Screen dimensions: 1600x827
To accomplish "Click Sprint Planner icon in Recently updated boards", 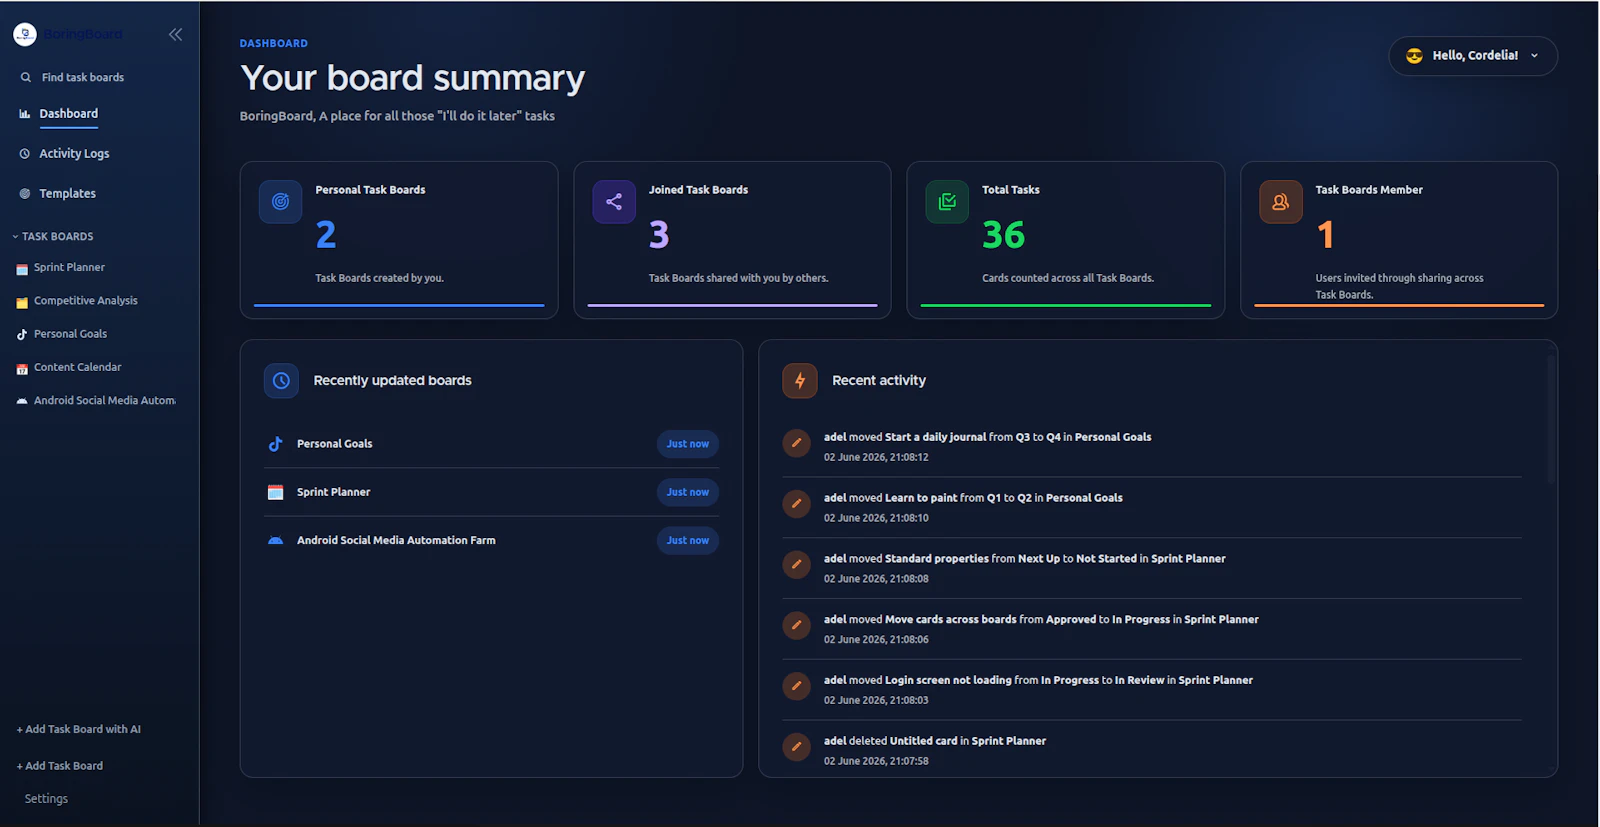I will (276, 492).
